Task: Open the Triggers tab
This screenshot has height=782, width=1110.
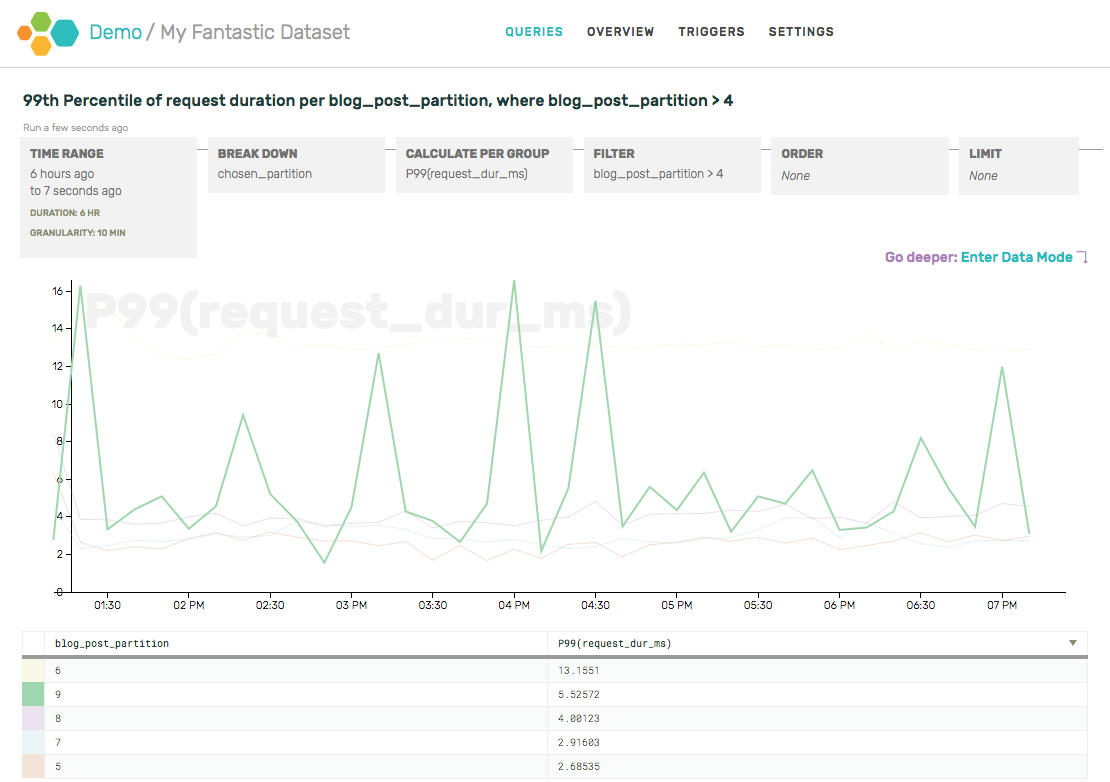Action: pos(711,32)
